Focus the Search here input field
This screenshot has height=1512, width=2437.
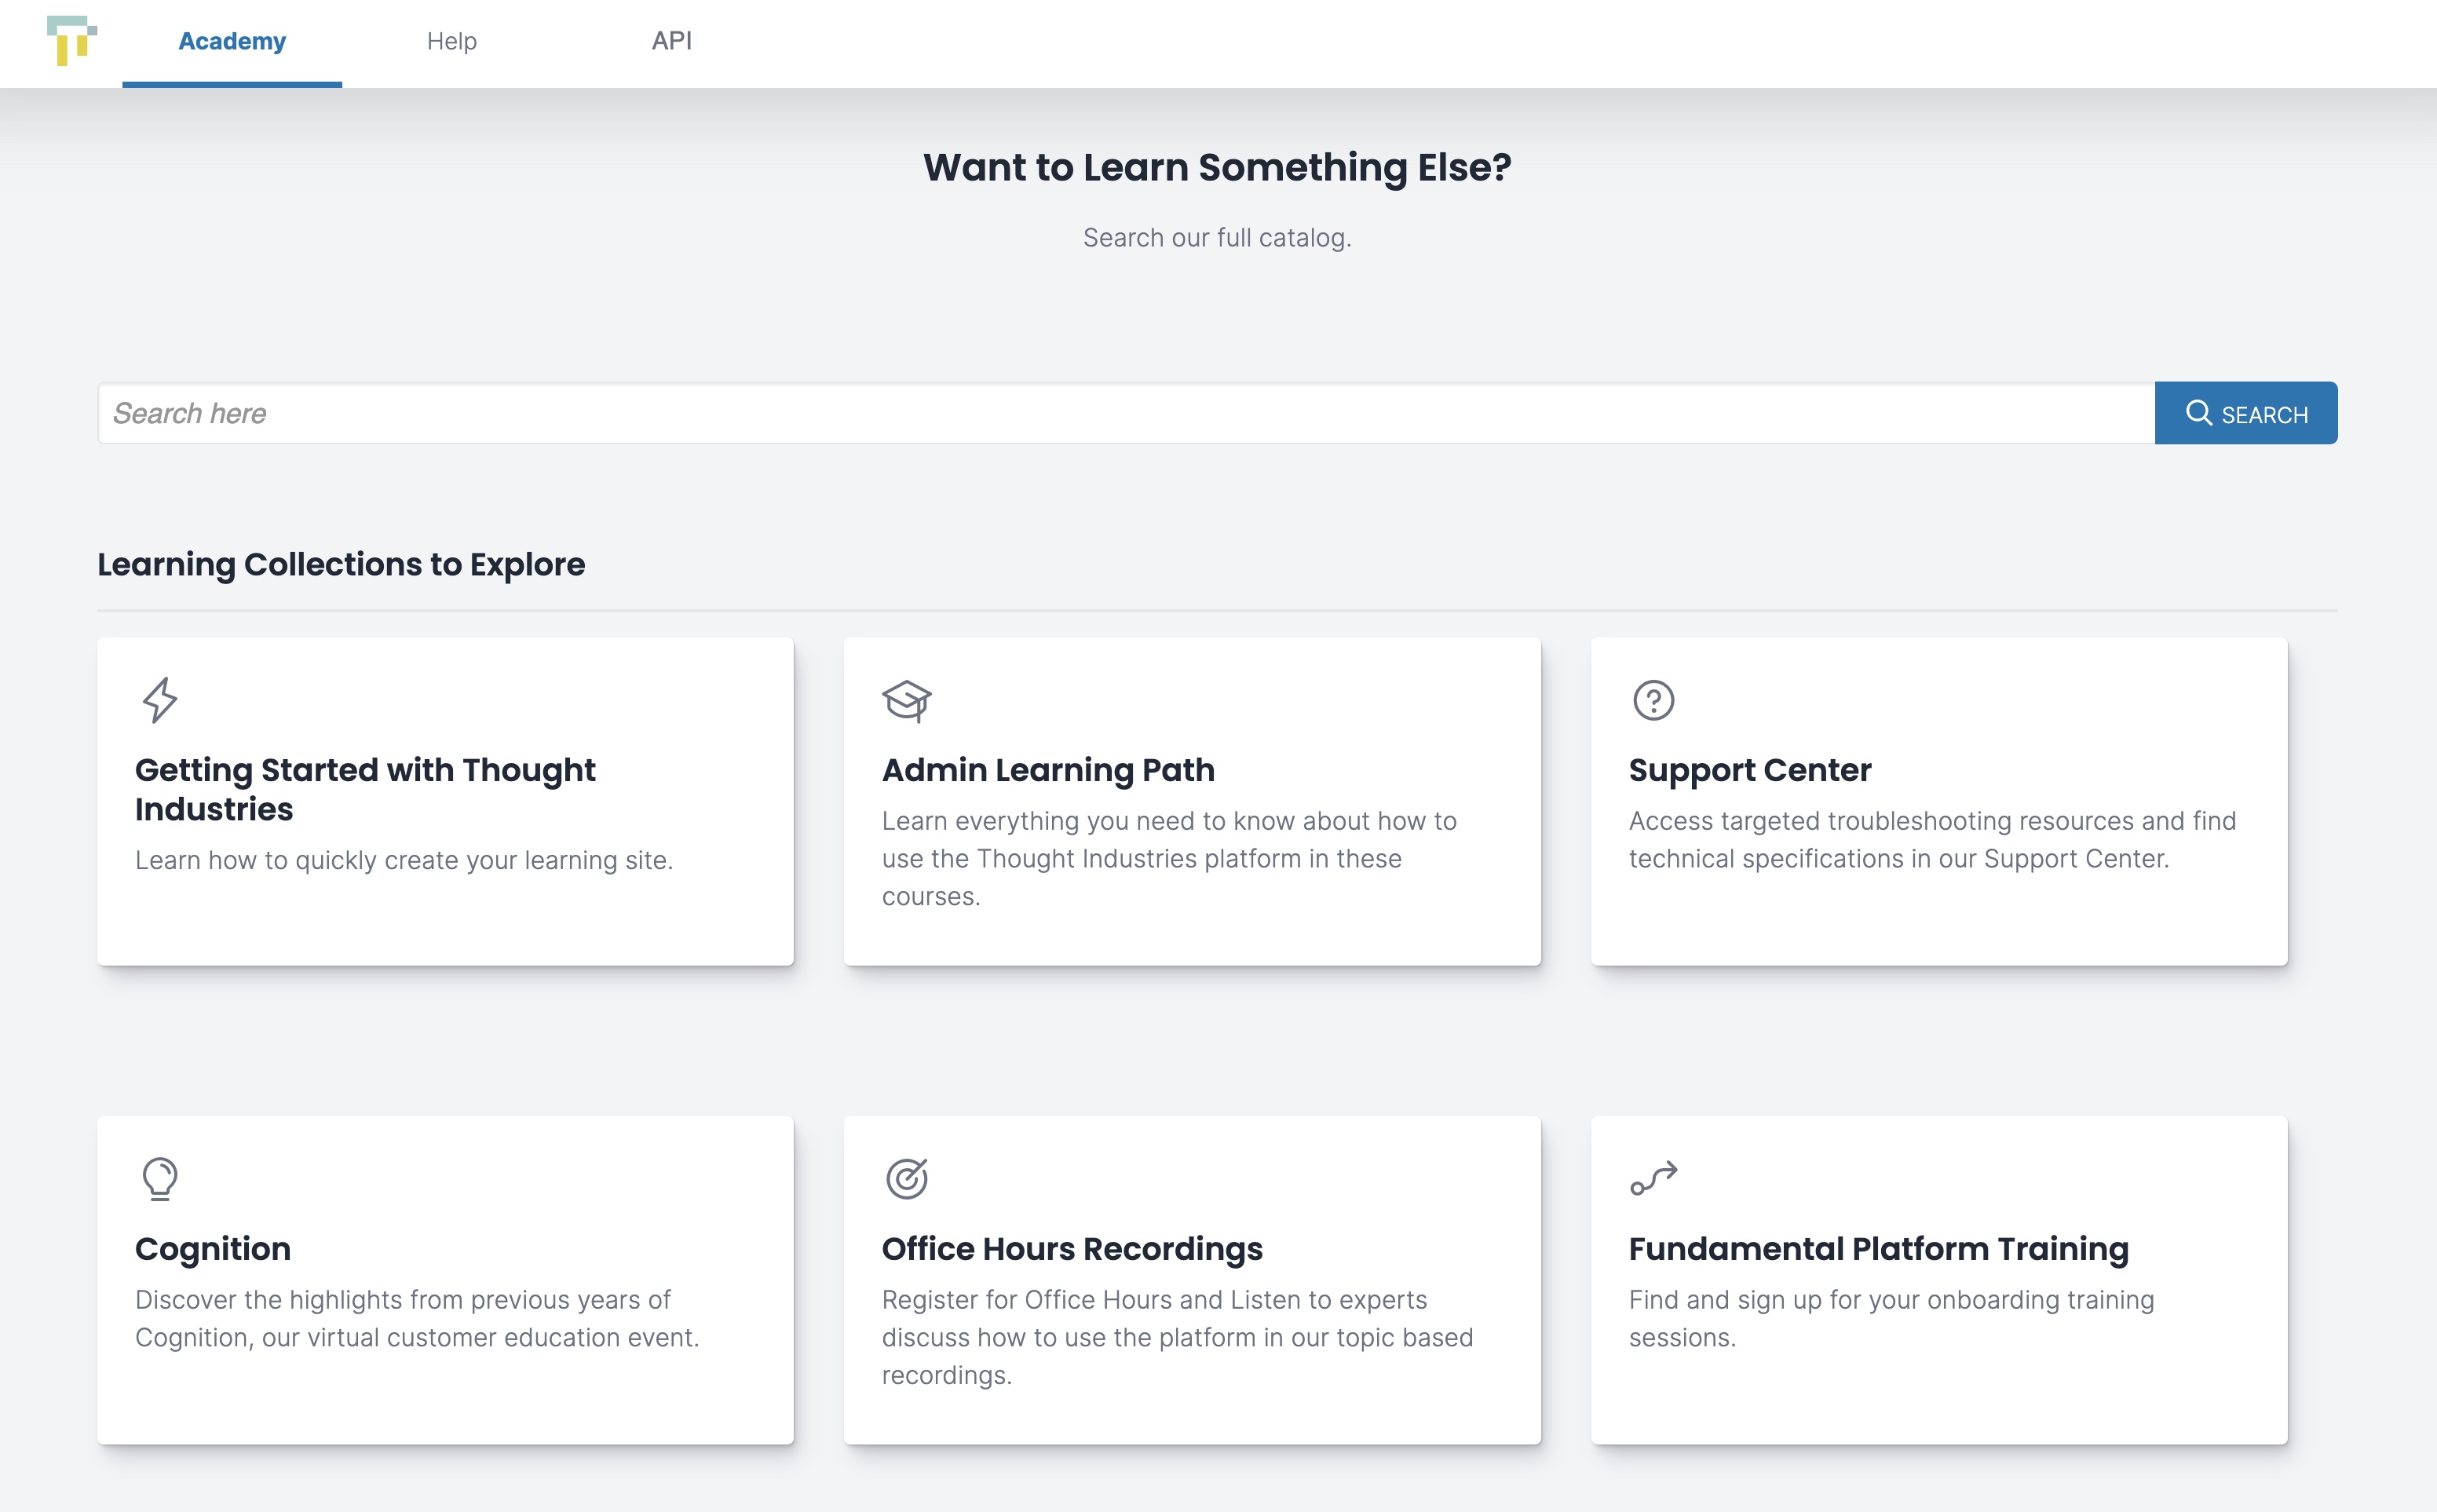pos(1126,413)
